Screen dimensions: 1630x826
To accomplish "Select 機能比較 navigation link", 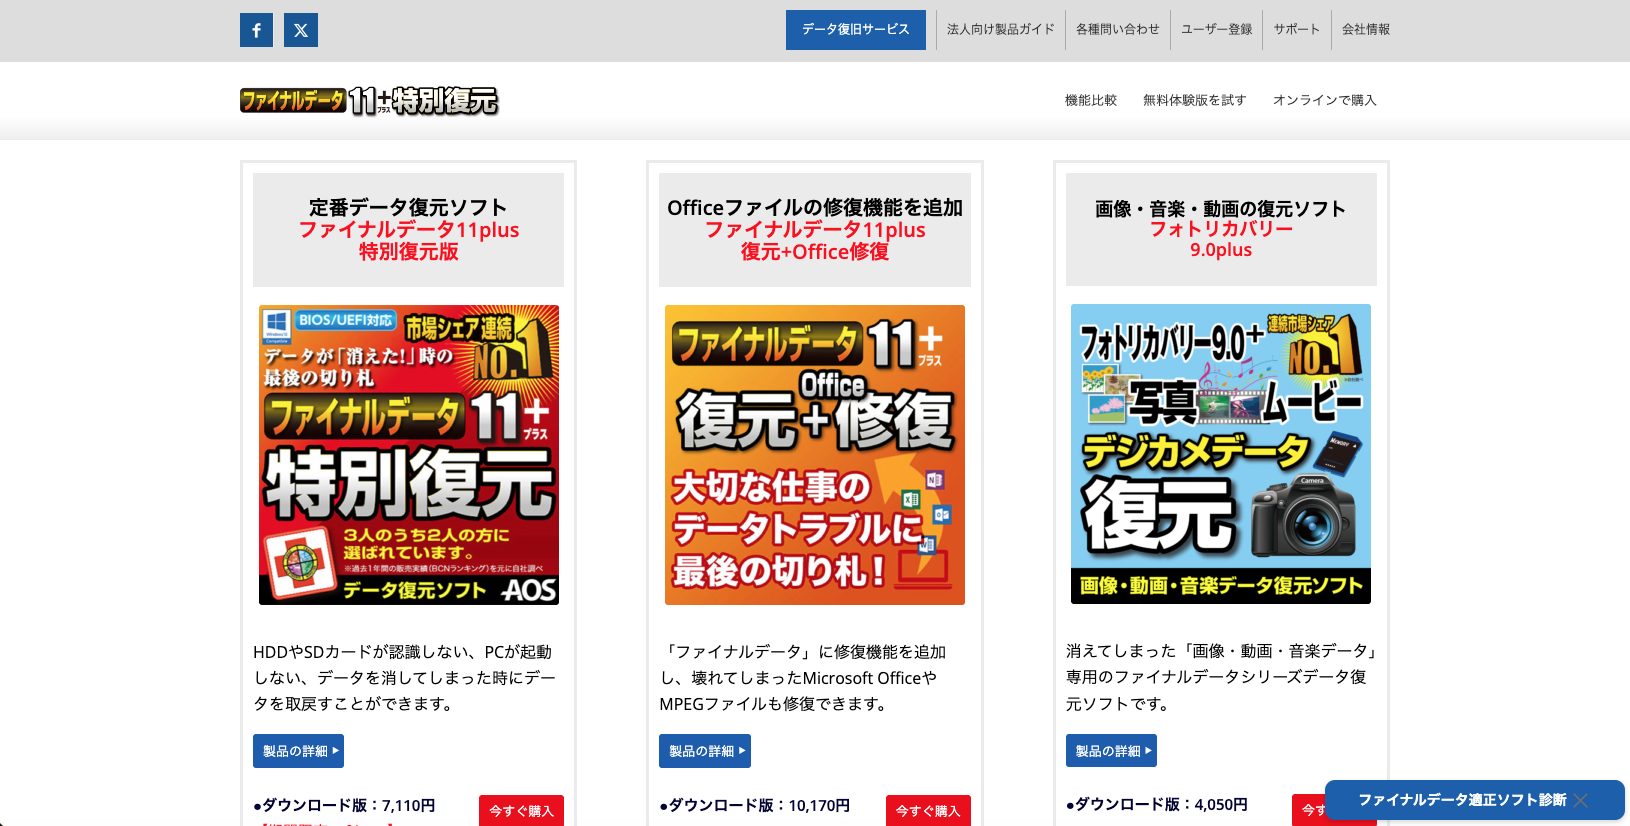I will tap(1091, 100).
